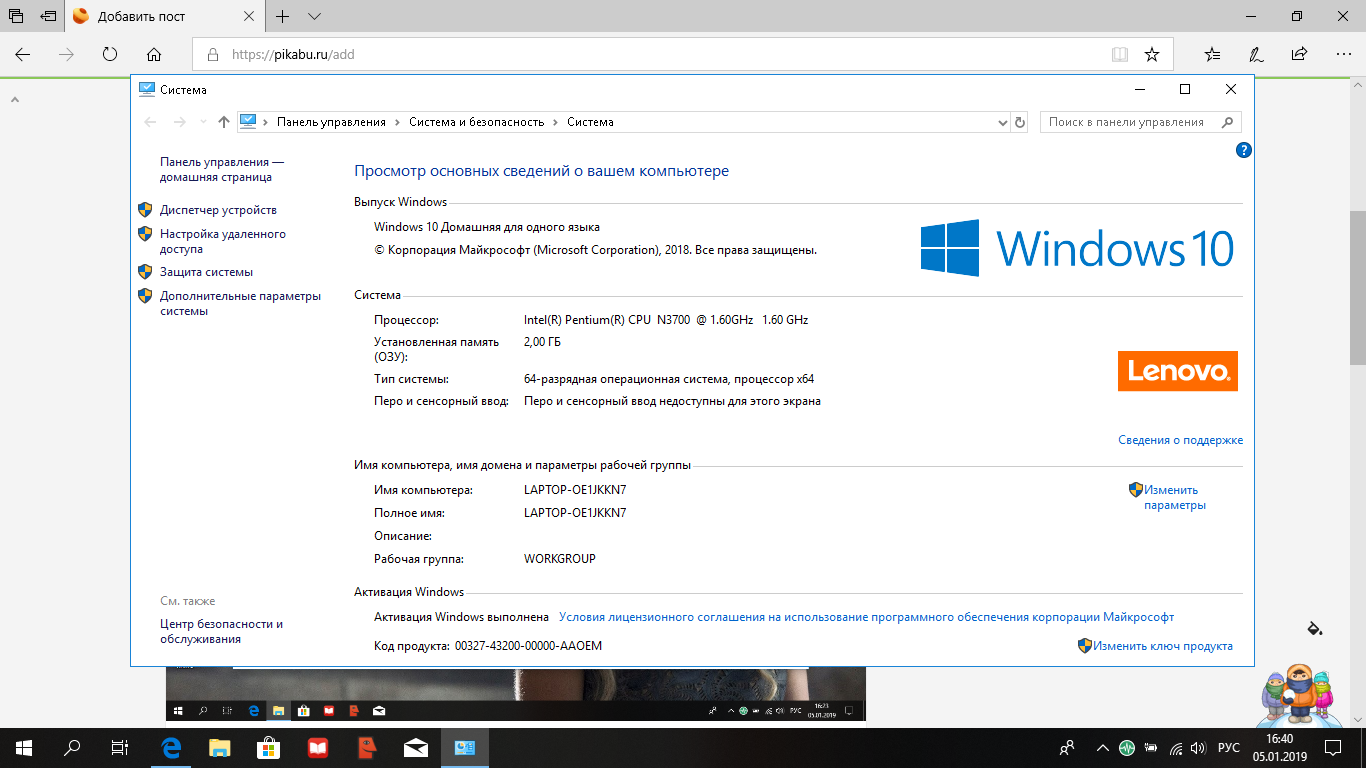Open the People icon in system tray
This screenshot has height=768, width=1366.
(x=1067, y=747)
